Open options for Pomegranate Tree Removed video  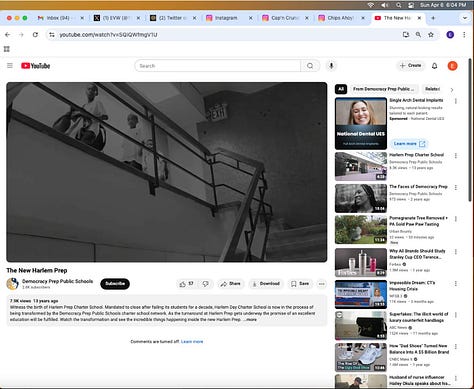point(456,219)
